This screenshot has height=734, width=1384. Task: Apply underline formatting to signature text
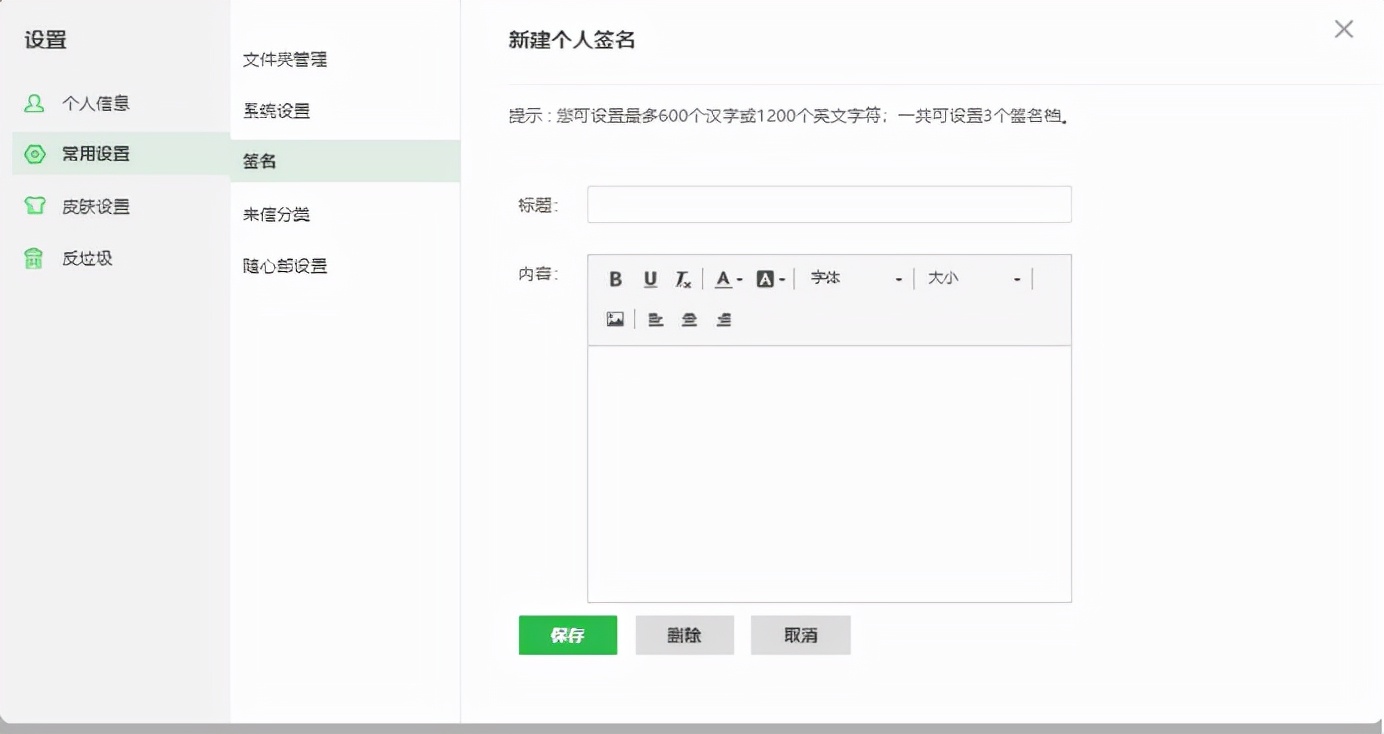[x=650, y=278]
